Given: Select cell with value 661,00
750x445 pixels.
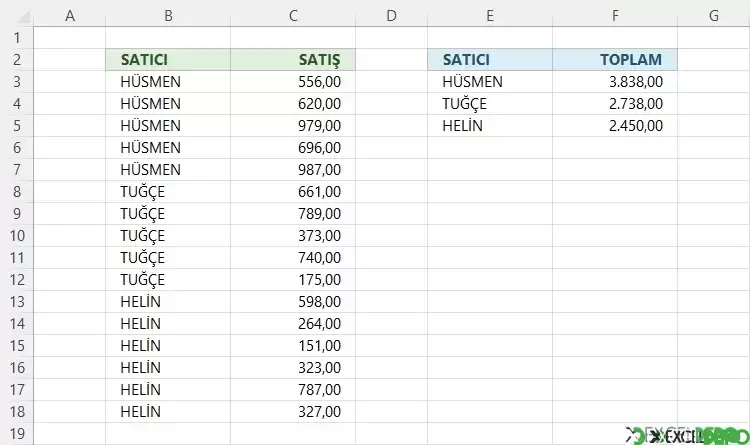Looking at the screenshot, I should pos(293,192).
